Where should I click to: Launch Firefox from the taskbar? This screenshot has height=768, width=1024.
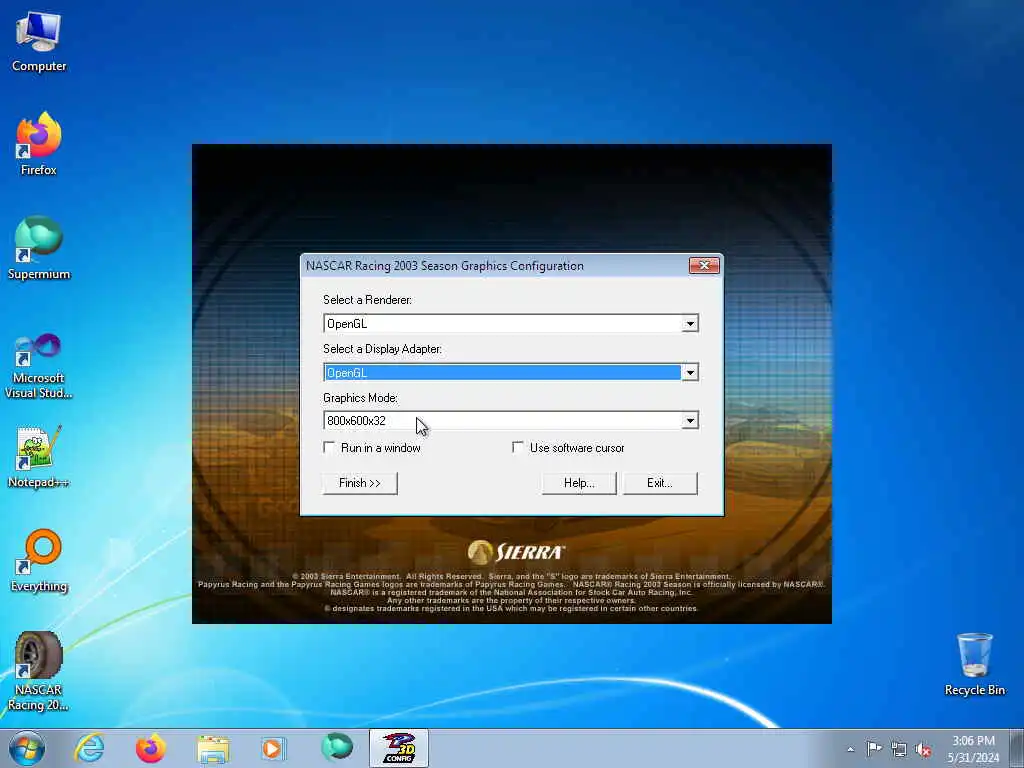click(151, 748)
